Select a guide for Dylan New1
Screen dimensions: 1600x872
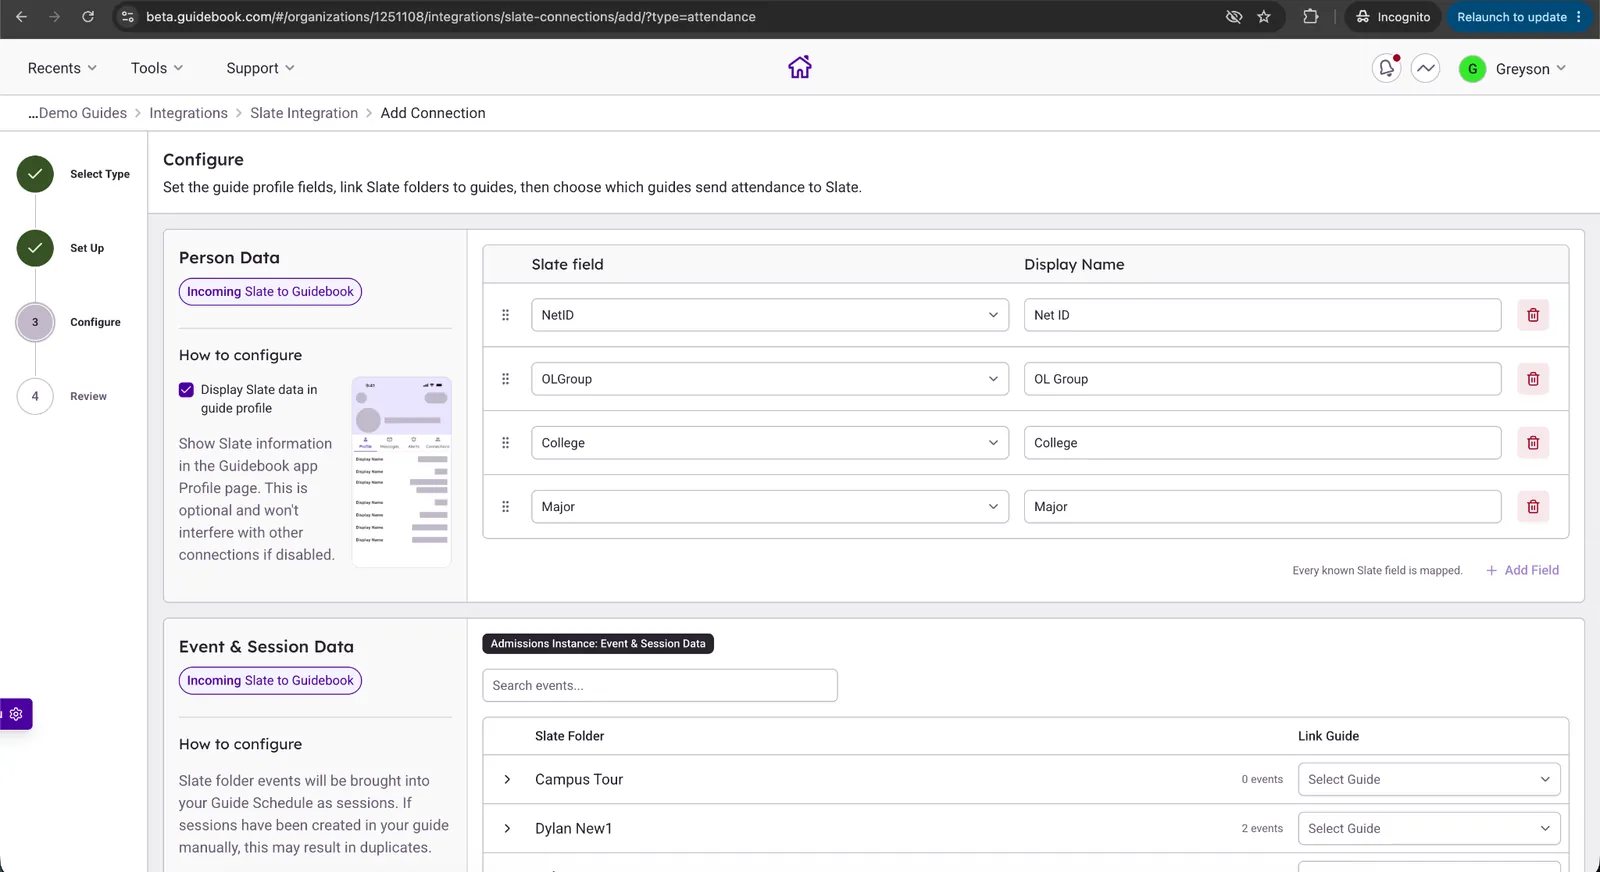[x=1429, y=829]
